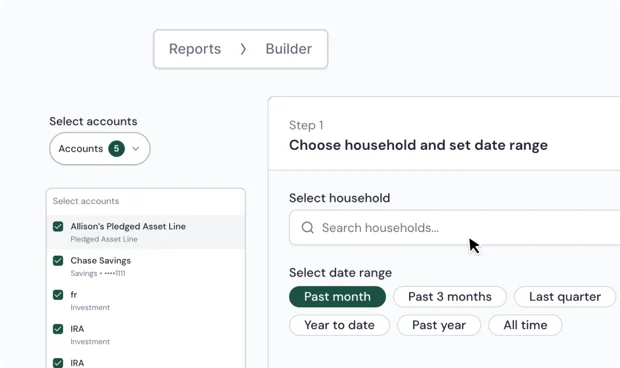
Task: Choose the Past year option
Action: click(439, 325)
